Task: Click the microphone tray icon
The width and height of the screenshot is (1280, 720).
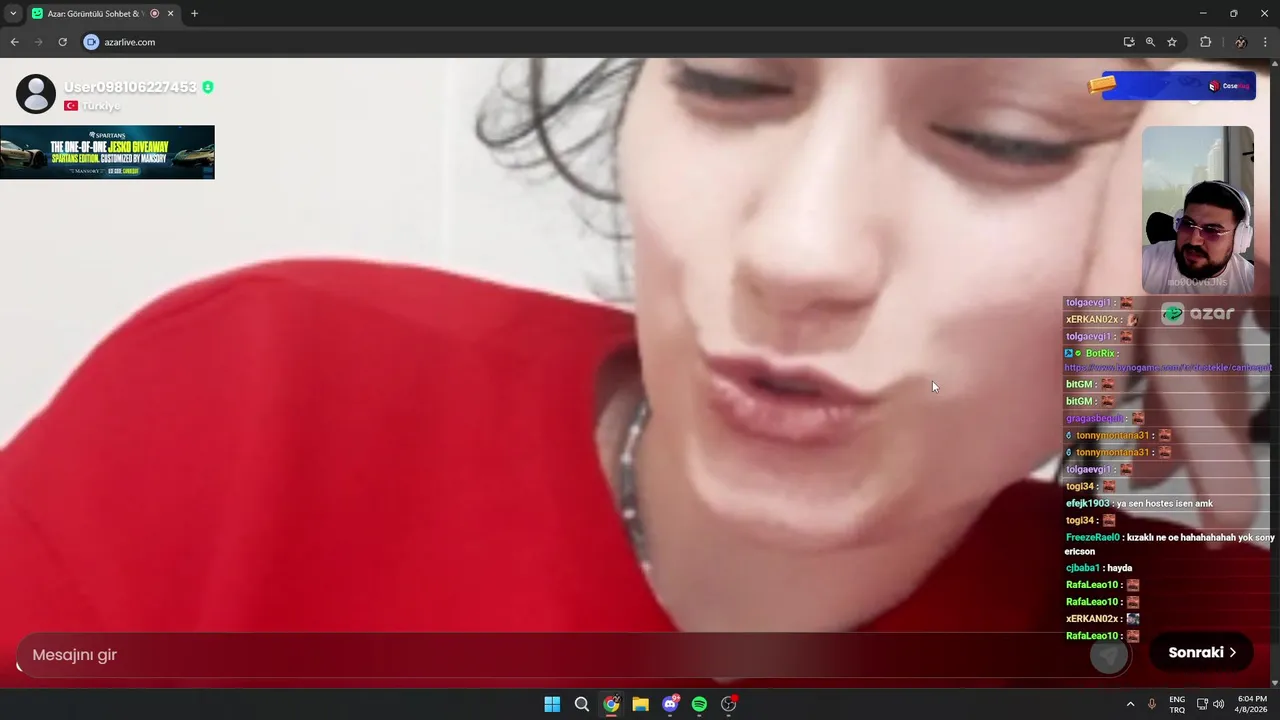Action: (1152, 704)
